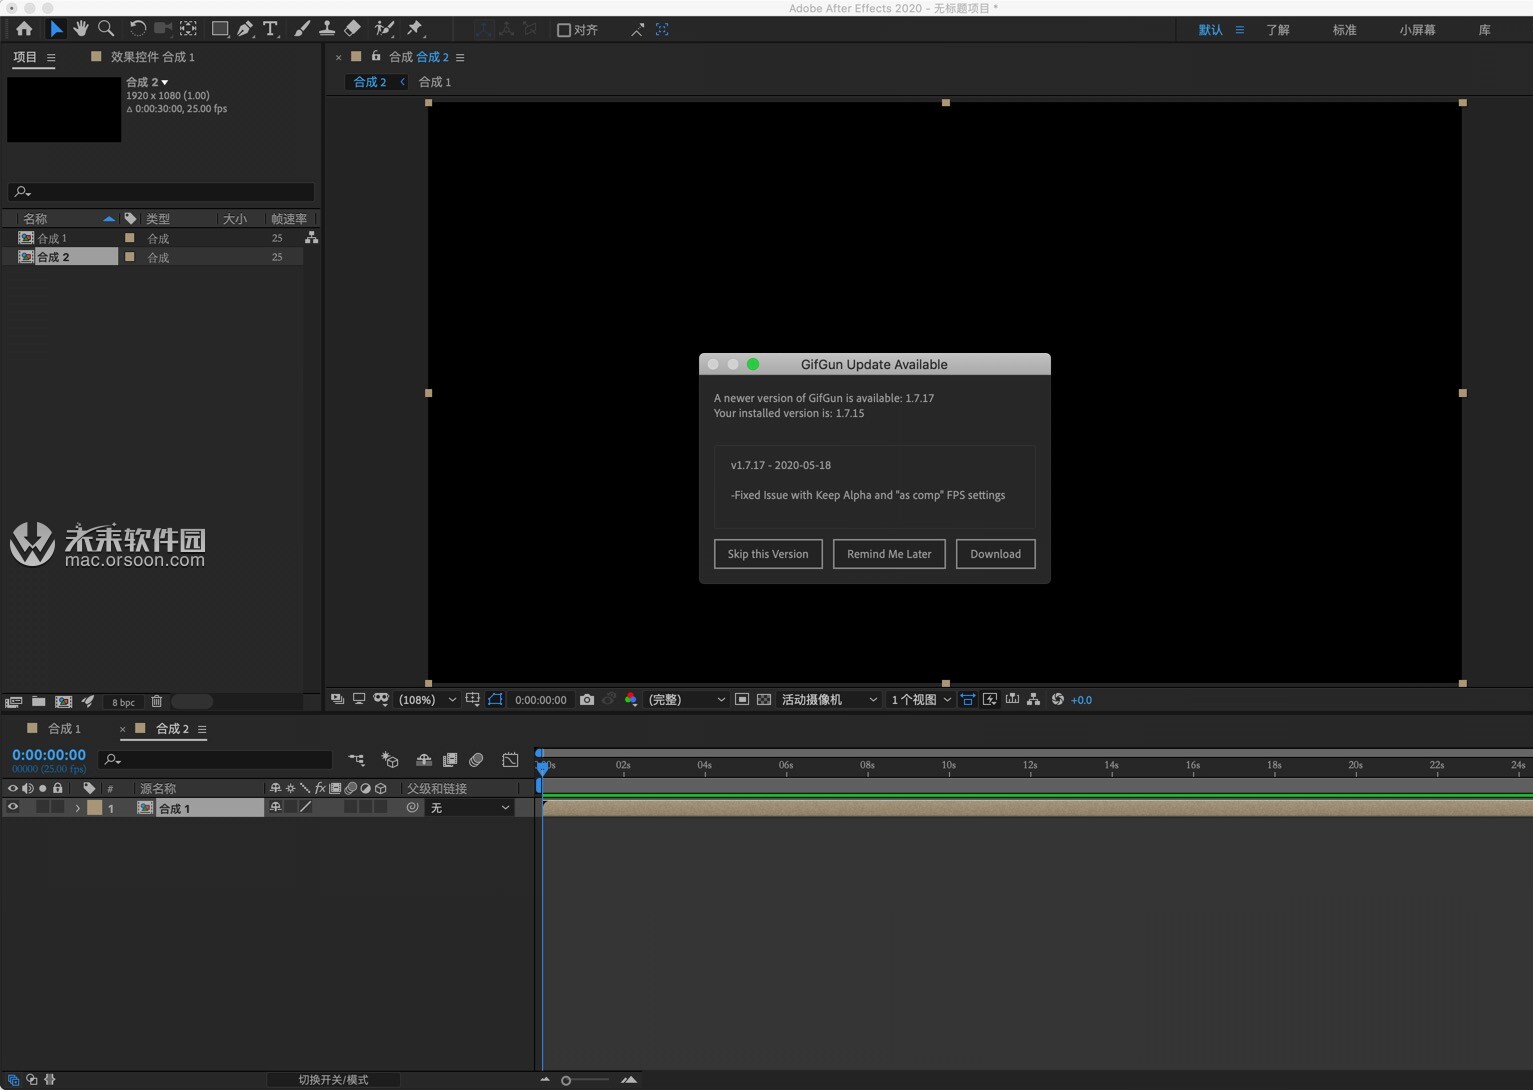This screenshot has height=1090, width=1533.
Task: Toggle frame blending enable in timeline
Action: point(450,760)
